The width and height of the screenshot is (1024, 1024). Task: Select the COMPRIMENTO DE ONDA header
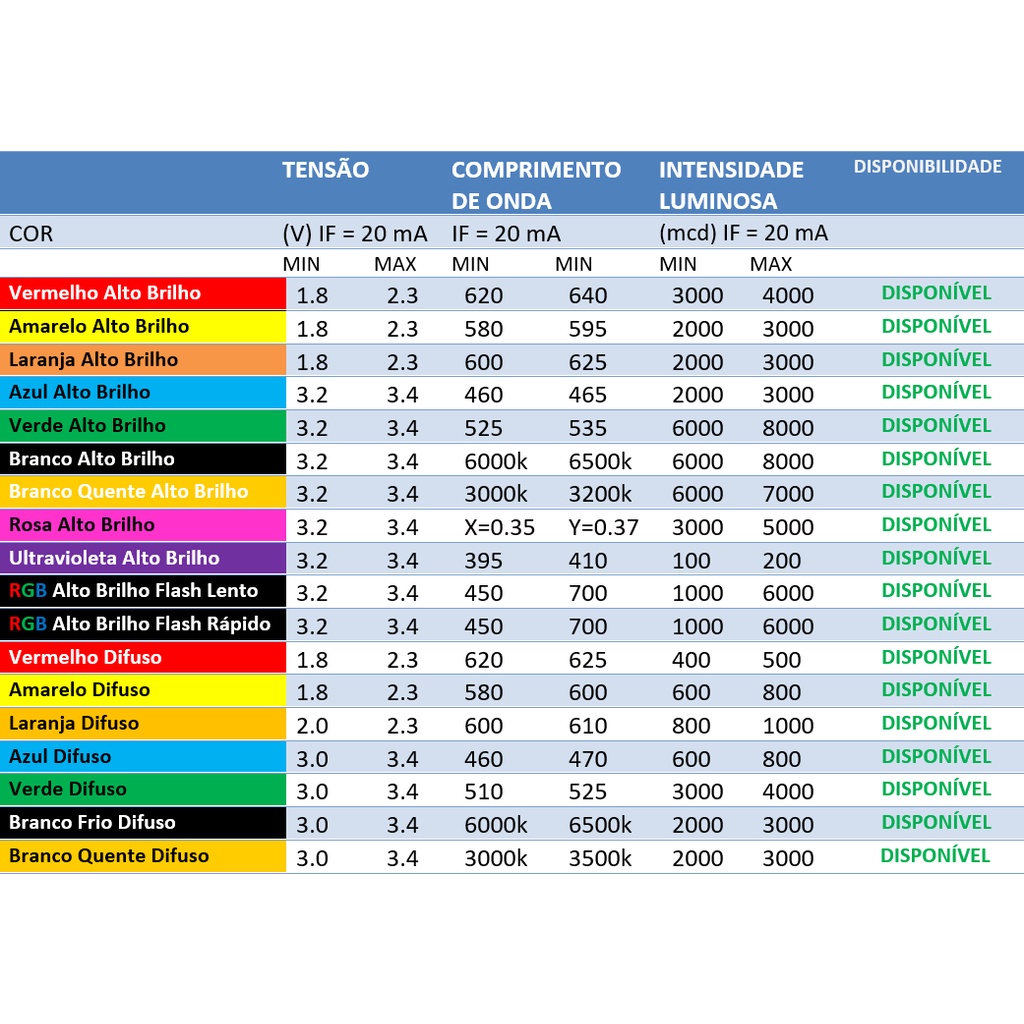(535, 185)
